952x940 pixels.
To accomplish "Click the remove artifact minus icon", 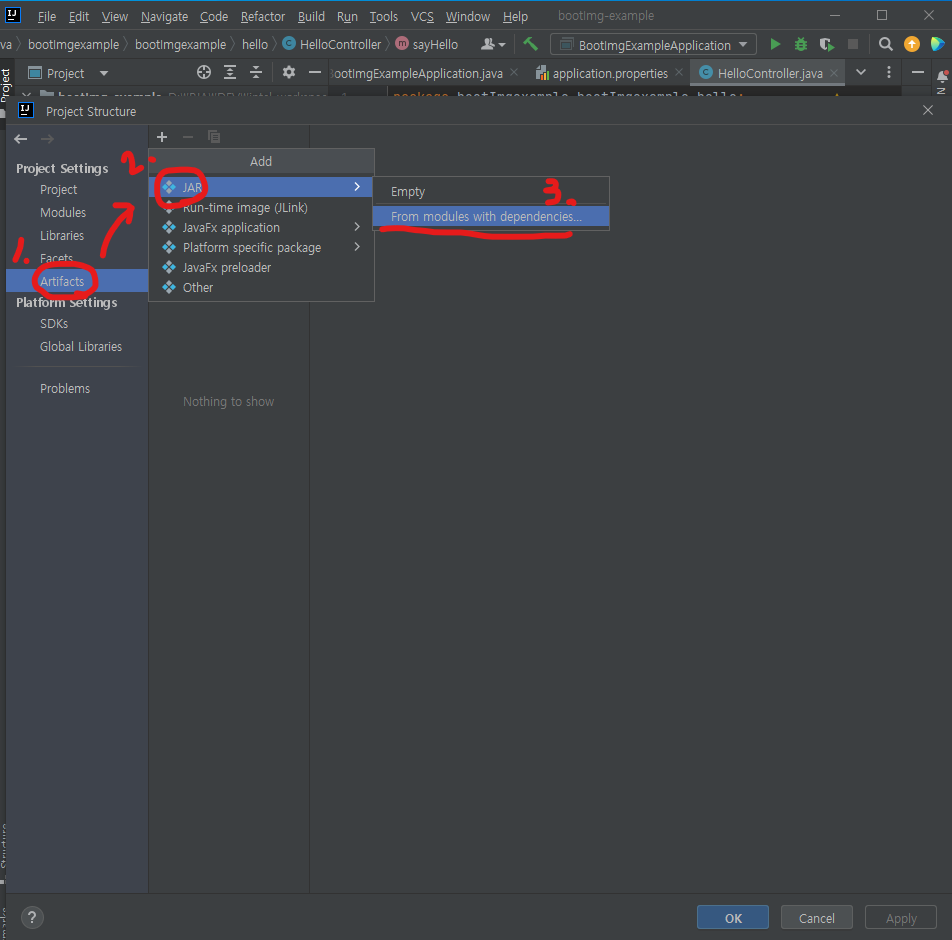I will [x=188, y=137].
